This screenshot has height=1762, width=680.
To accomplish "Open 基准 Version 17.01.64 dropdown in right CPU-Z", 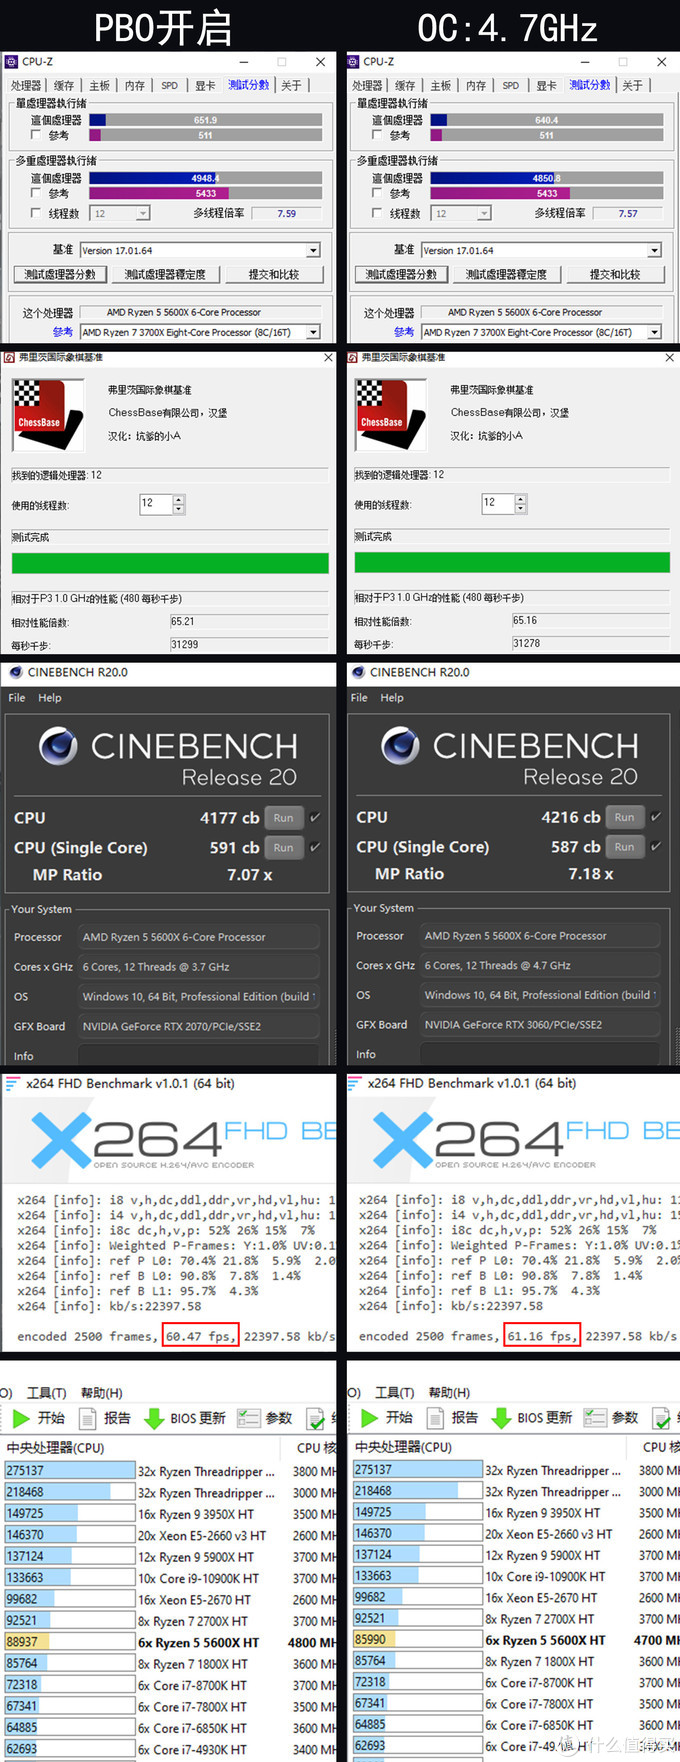I will pos(541,250).
